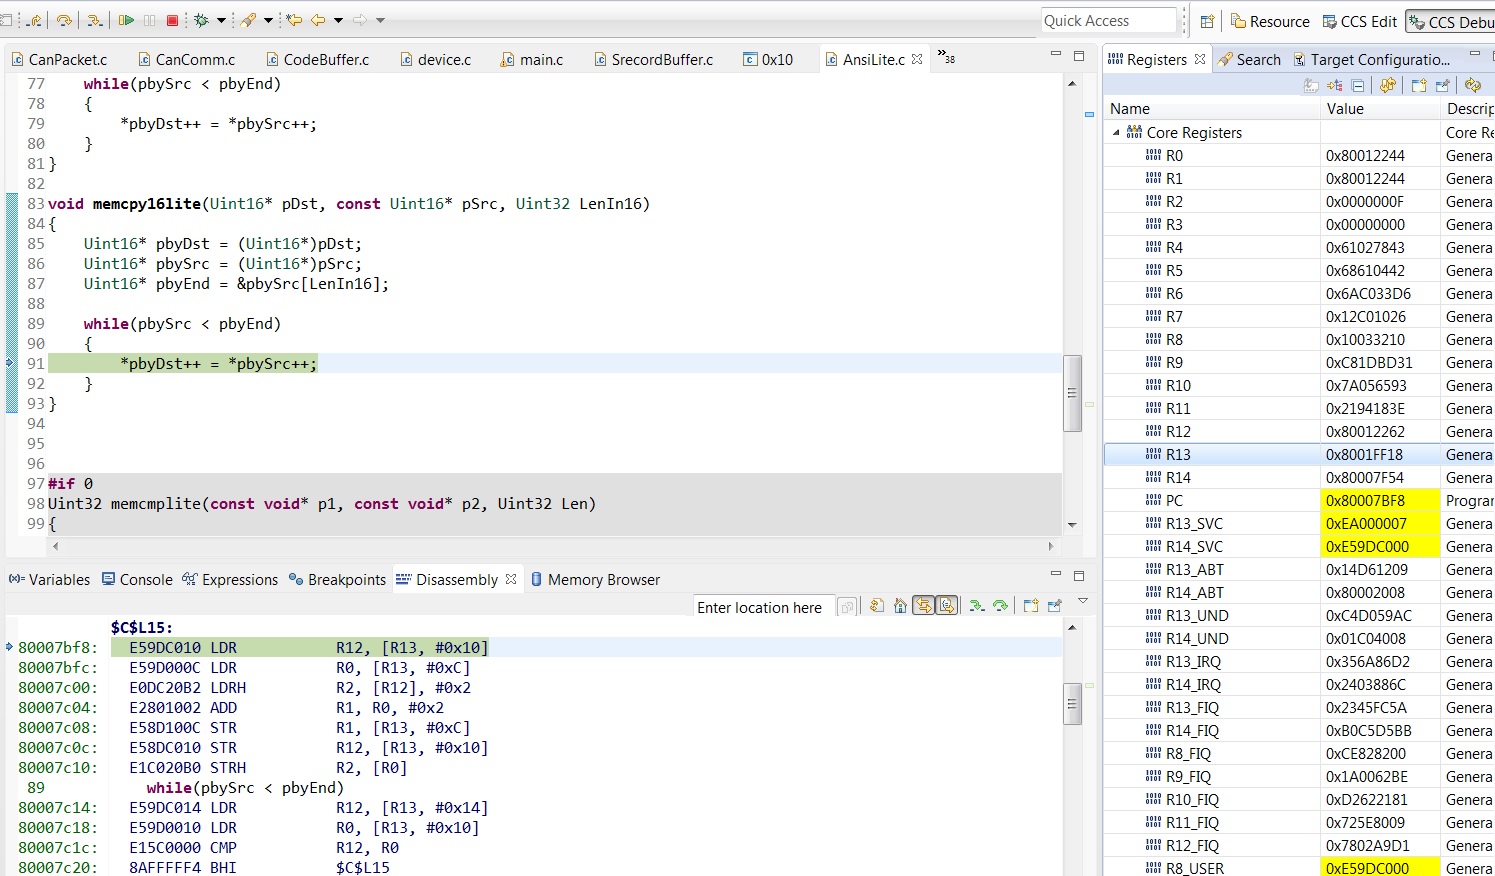Click the Step Return debug icon

tap(34, 20)
